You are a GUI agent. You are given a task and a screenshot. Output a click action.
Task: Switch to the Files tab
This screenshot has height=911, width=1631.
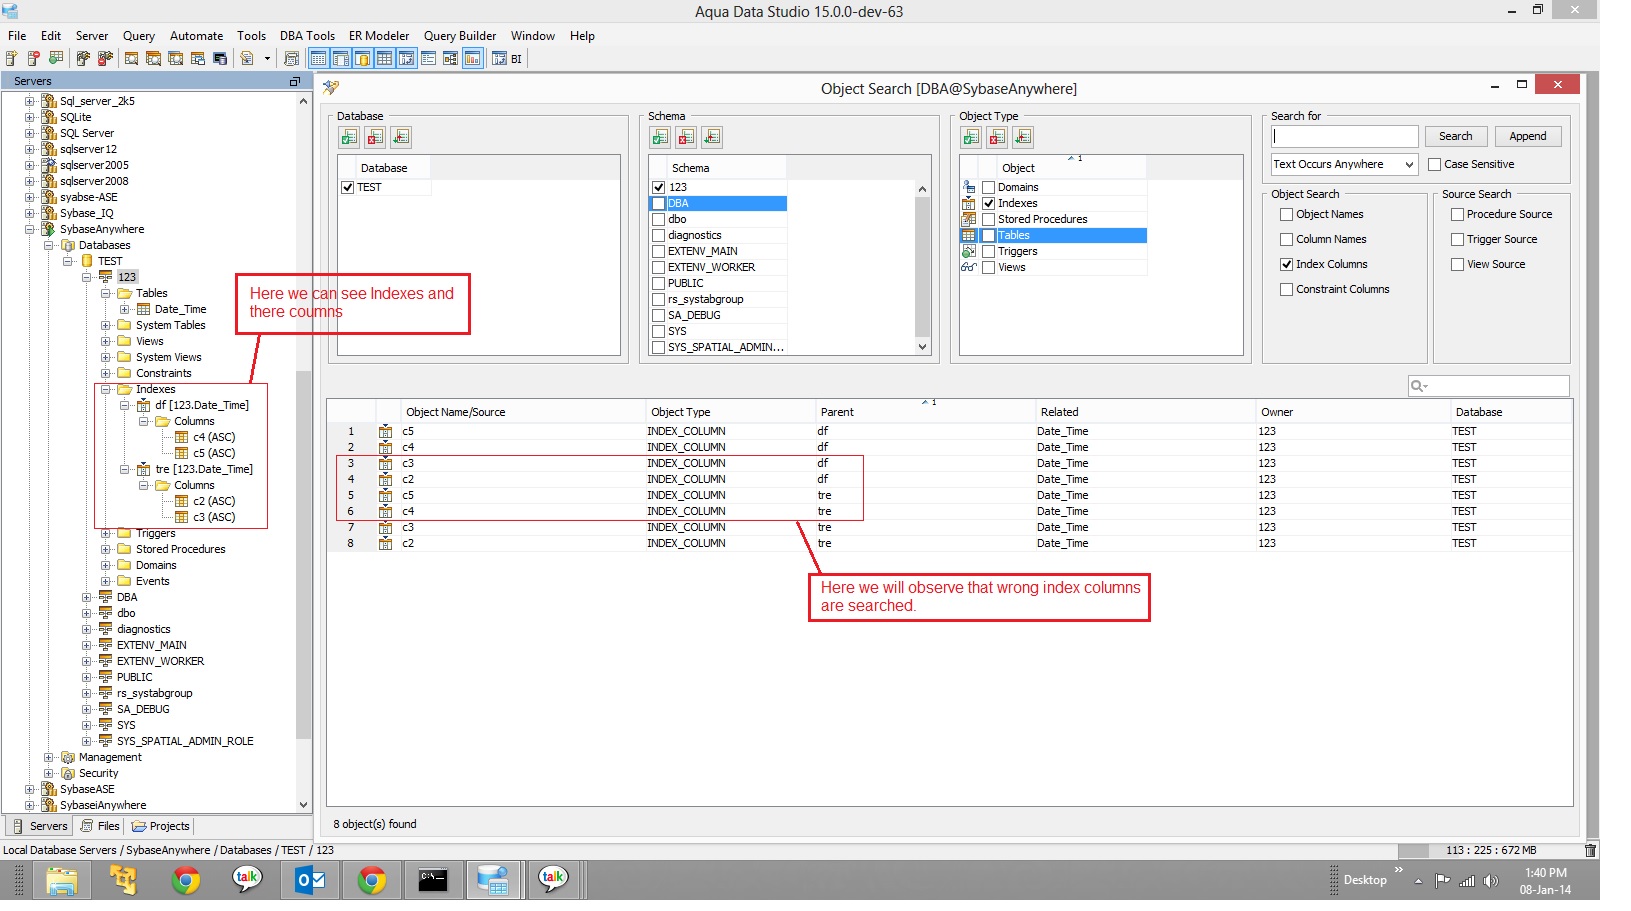tap(100, 826)
